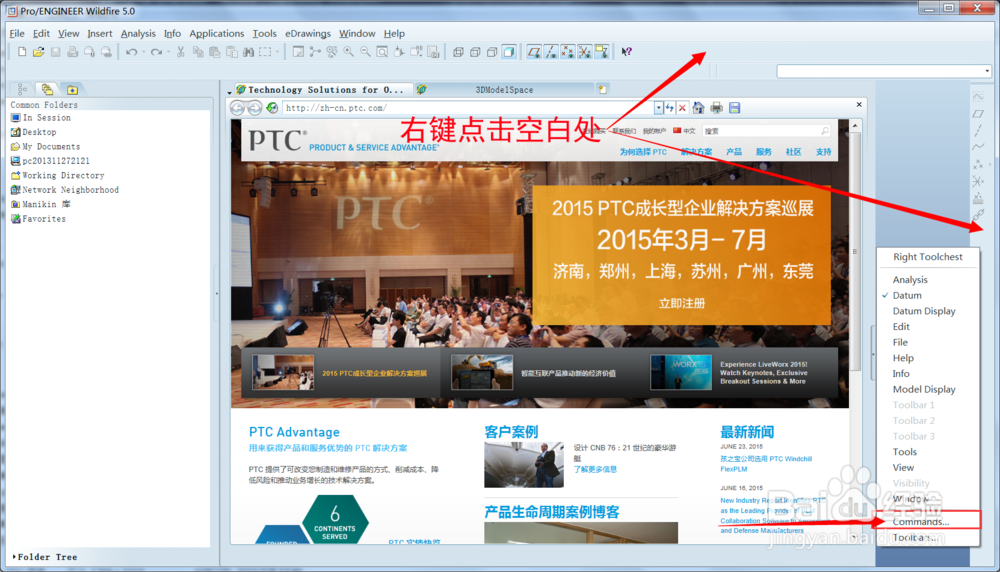Click the Zoom Out magnifier icon
Viewport: 1000px width, 572px height.
coord(365,52)
